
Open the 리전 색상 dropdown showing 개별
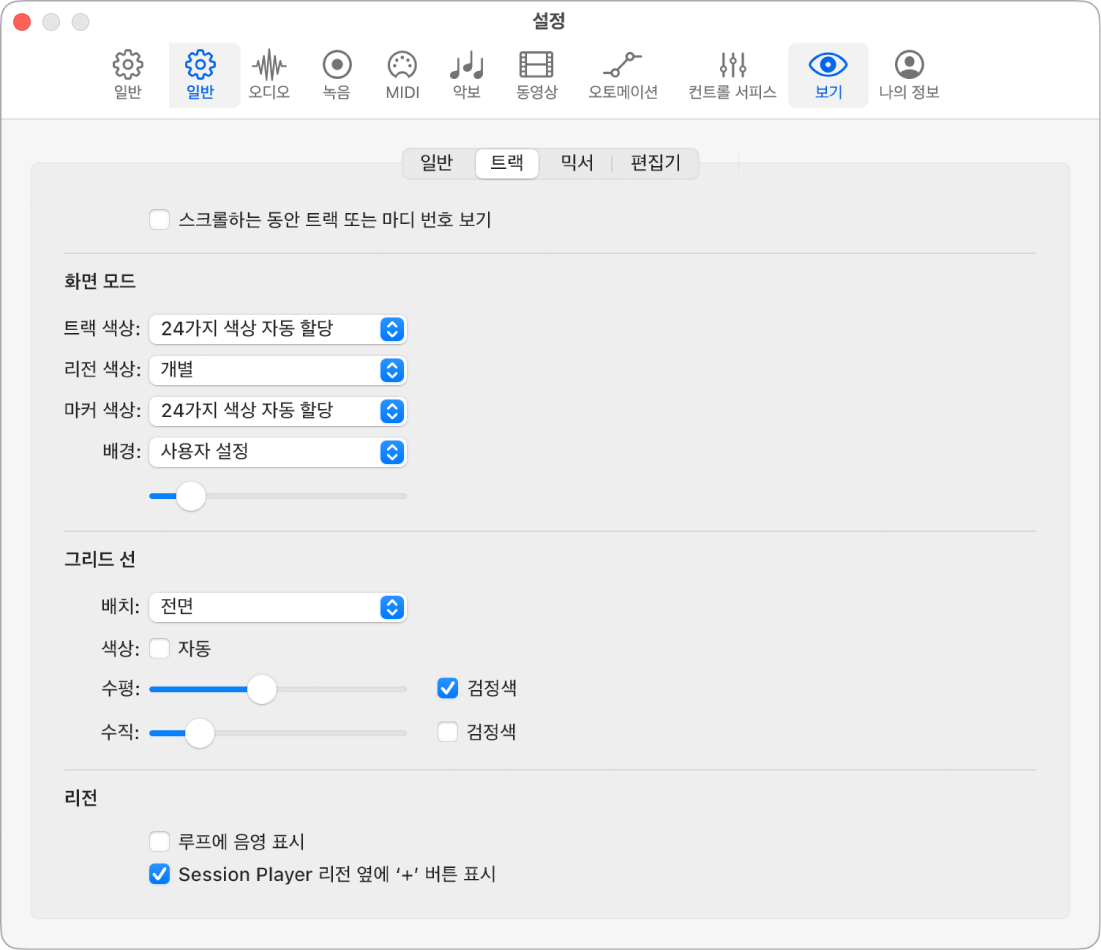pyautogui.click(x=278, y=370)
